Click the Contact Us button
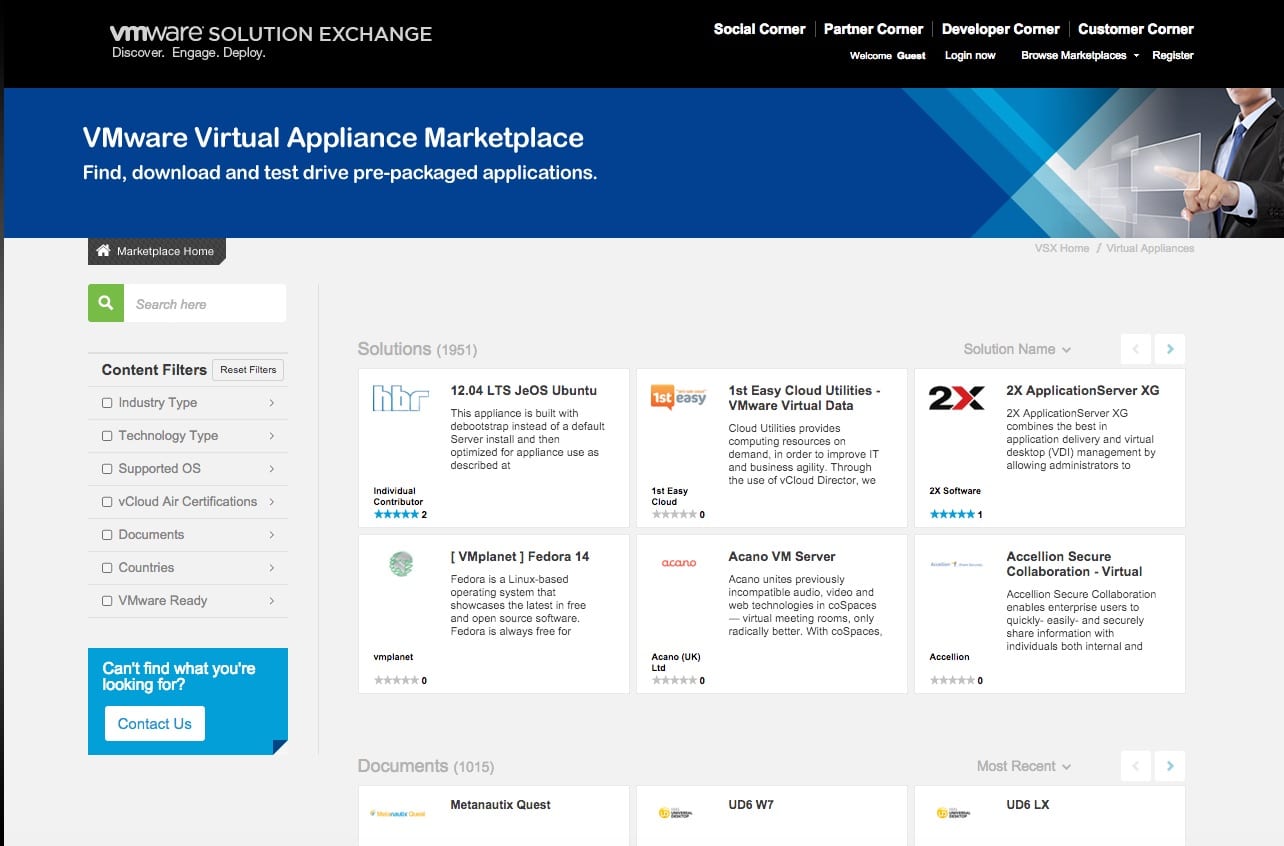 (x=155, y=724)
